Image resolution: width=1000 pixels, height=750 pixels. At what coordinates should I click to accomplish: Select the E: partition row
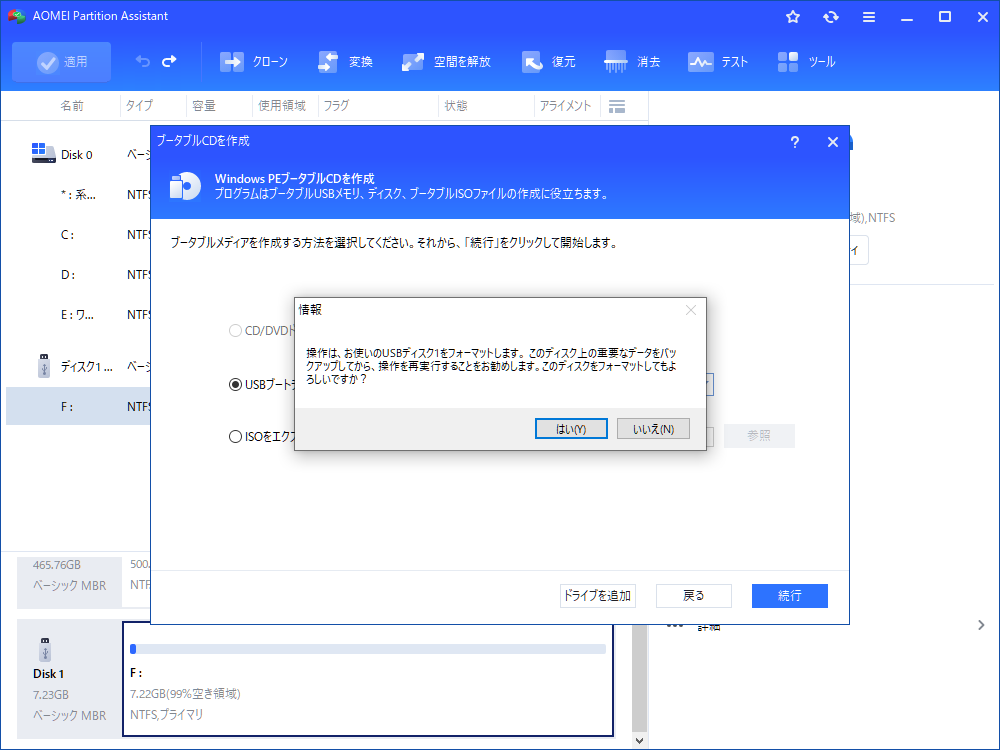click(x=78, y=314)
